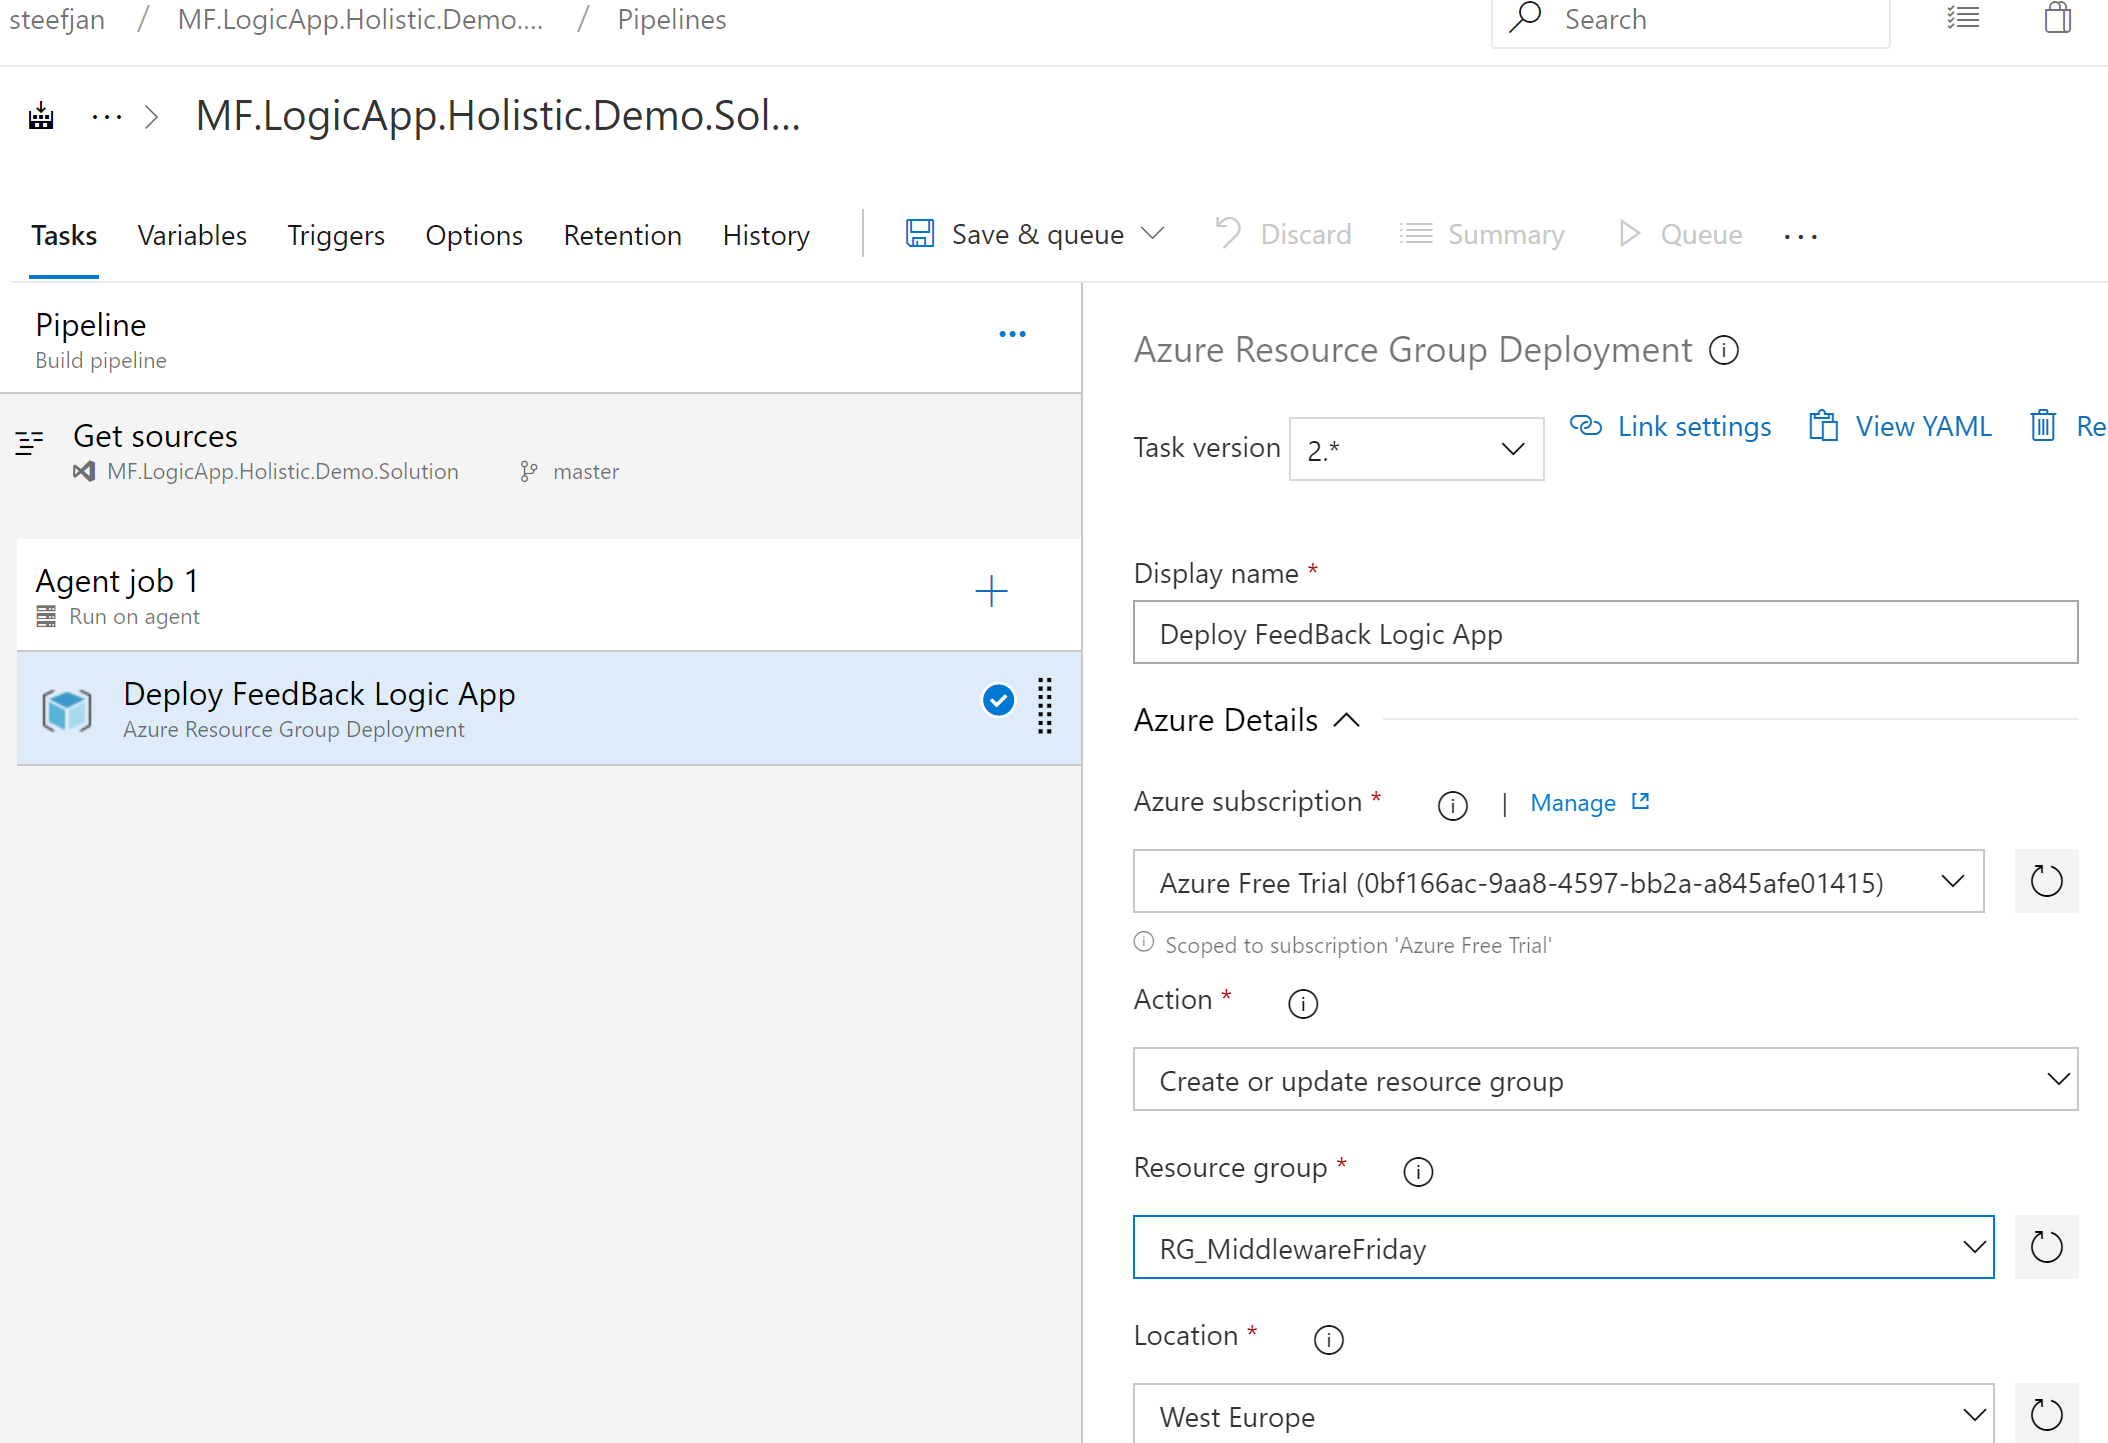Refresh the Location list

pos(2046,1413)
